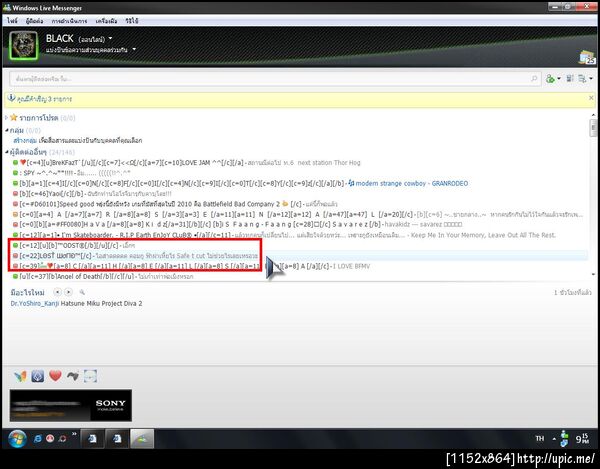Click the previous arrow in What's New
Screen dimensions: 600x469
[x=57, y=292]
